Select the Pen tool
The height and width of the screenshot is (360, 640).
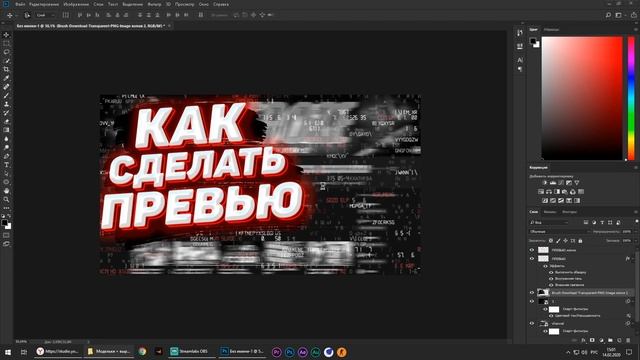[6, 156]
